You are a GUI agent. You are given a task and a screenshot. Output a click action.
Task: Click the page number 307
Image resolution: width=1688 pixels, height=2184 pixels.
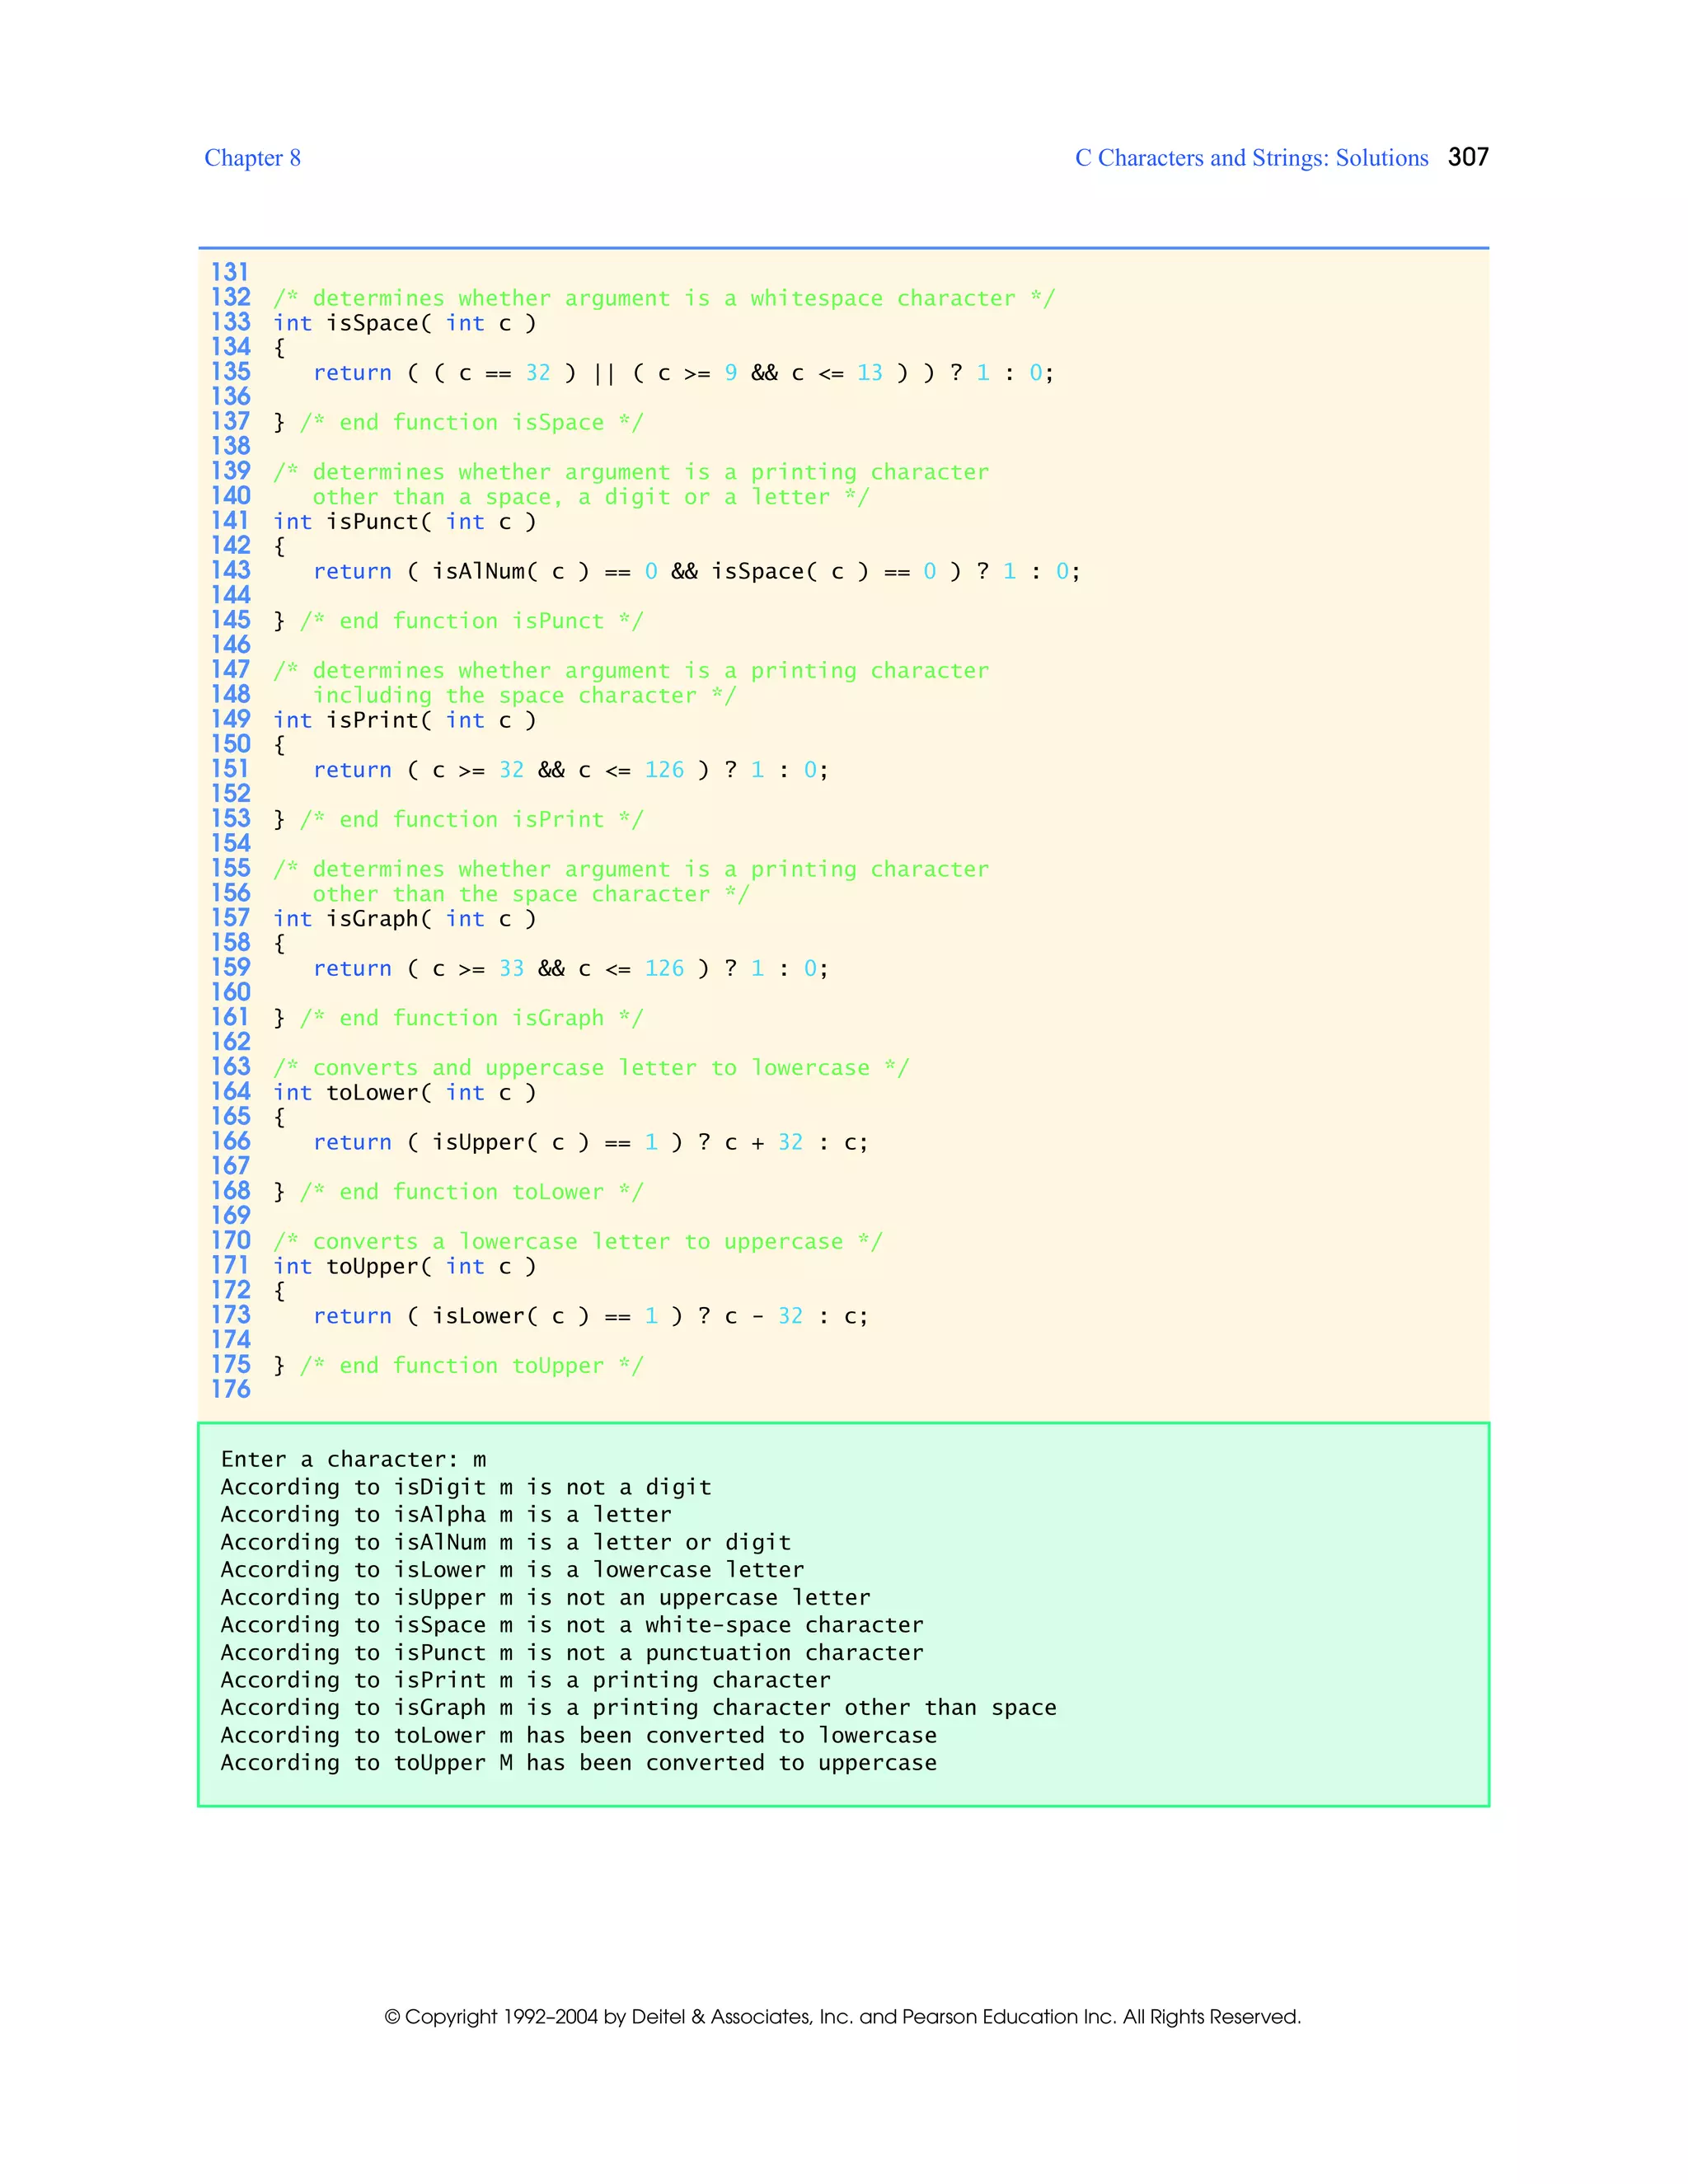[1467, 157]
